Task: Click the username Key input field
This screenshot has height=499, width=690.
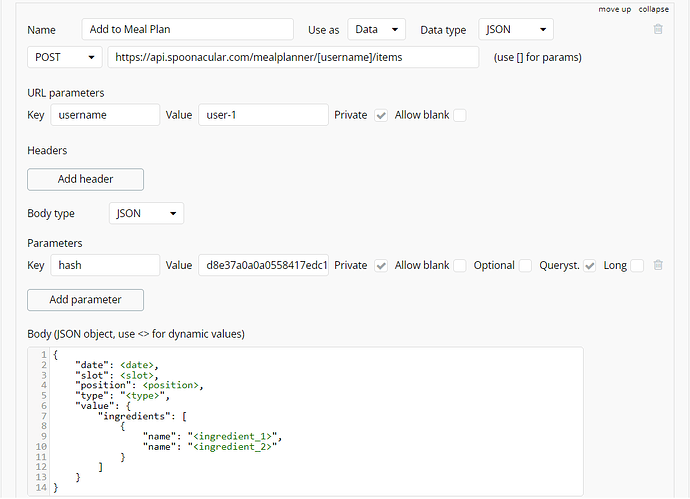Action: tap(105, 115)
